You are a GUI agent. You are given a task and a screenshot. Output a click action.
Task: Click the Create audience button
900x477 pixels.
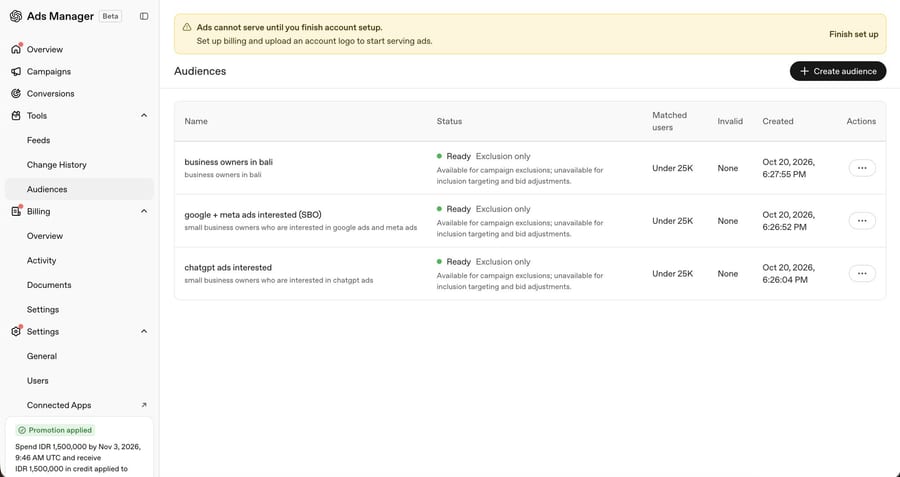[837, 71]
